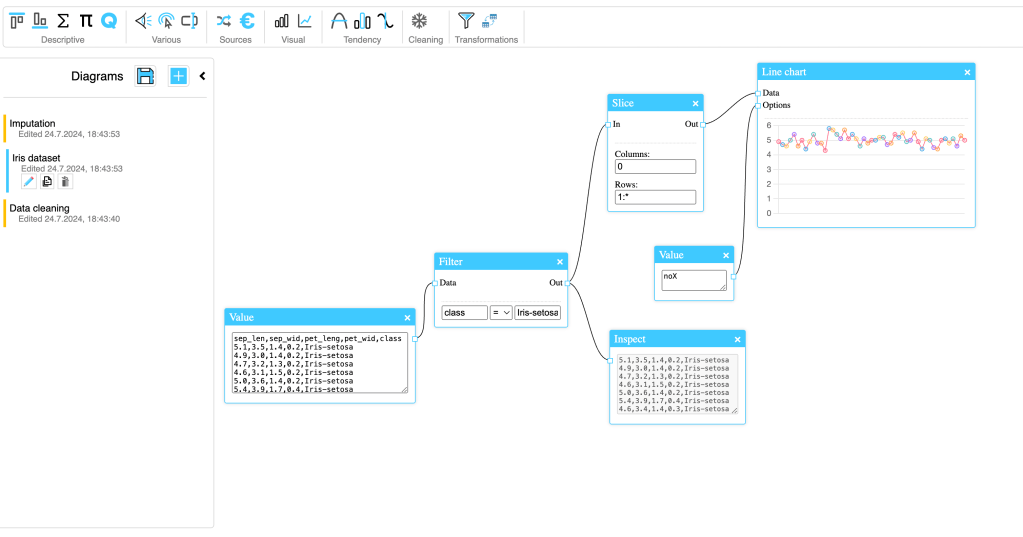
Task: Add a new diagram with plus button
Action: (x=178, y=76)
